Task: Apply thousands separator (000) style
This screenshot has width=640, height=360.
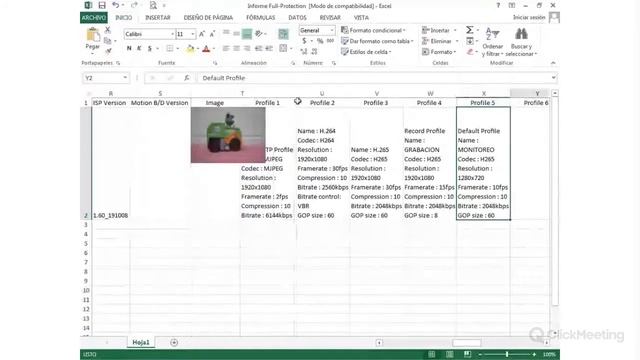Action: [330, 41]
